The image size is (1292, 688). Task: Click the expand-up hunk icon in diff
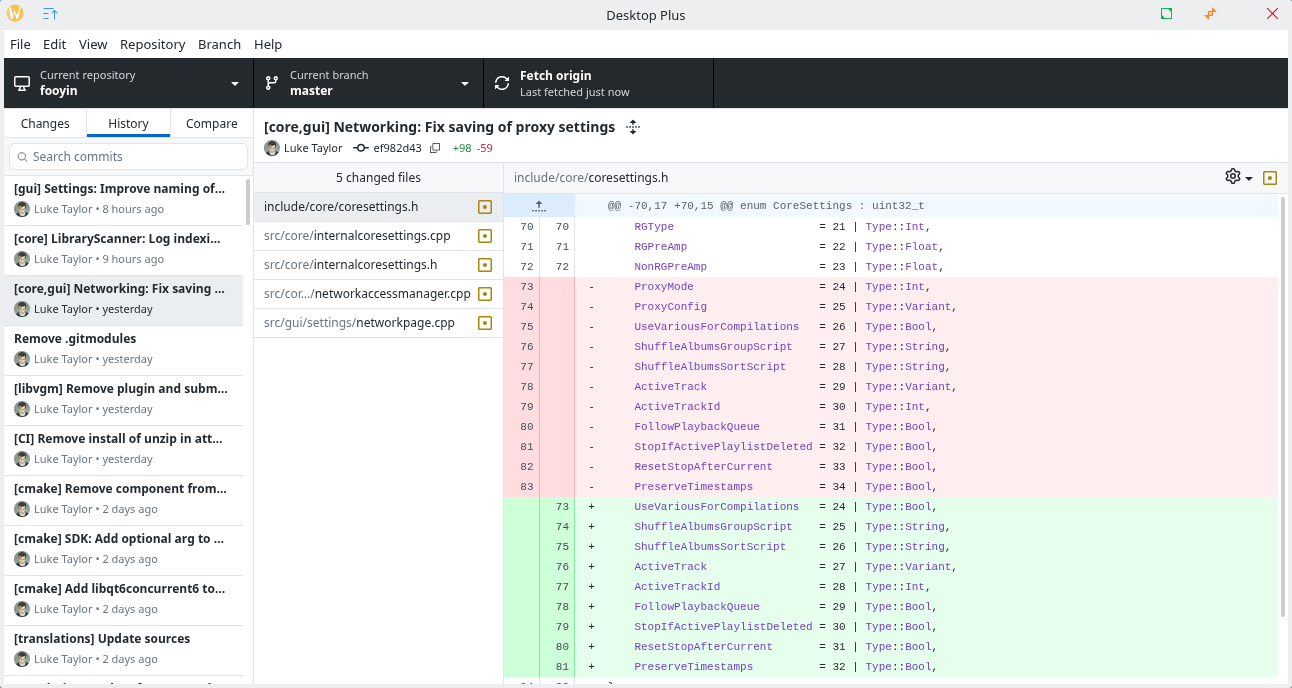click(x=539, y=206)
